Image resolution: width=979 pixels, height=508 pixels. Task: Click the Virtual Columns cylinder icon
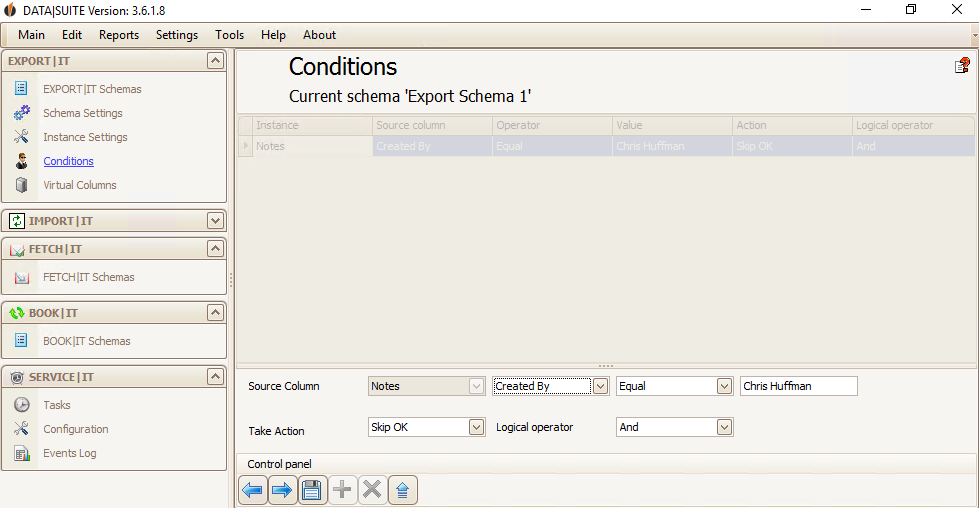[22, 185]
